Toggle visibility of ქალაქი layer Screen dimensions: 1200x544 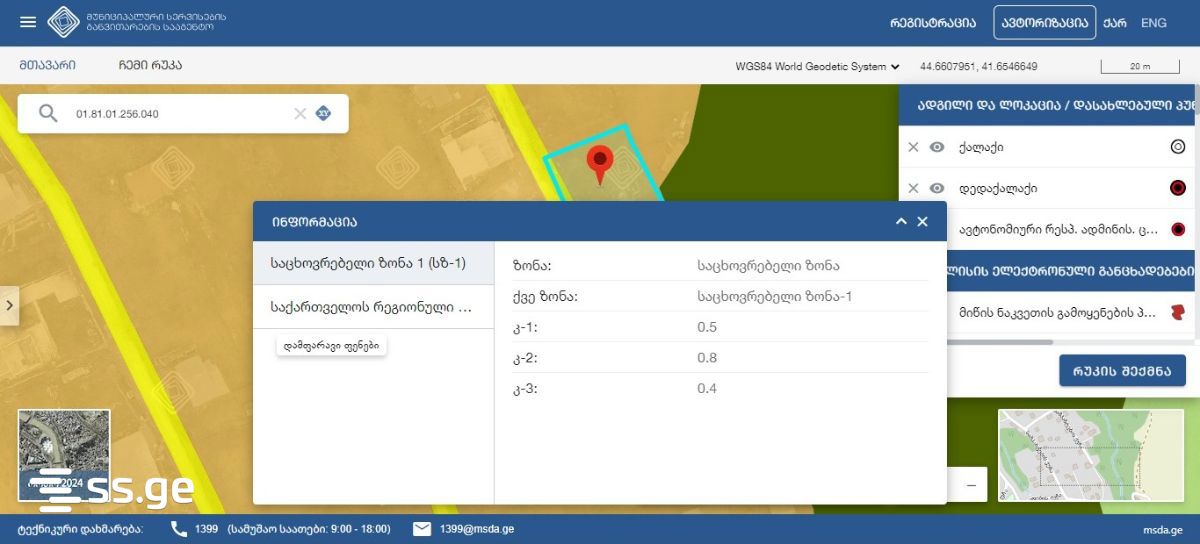pyautogui.click(x=937, y=147)
